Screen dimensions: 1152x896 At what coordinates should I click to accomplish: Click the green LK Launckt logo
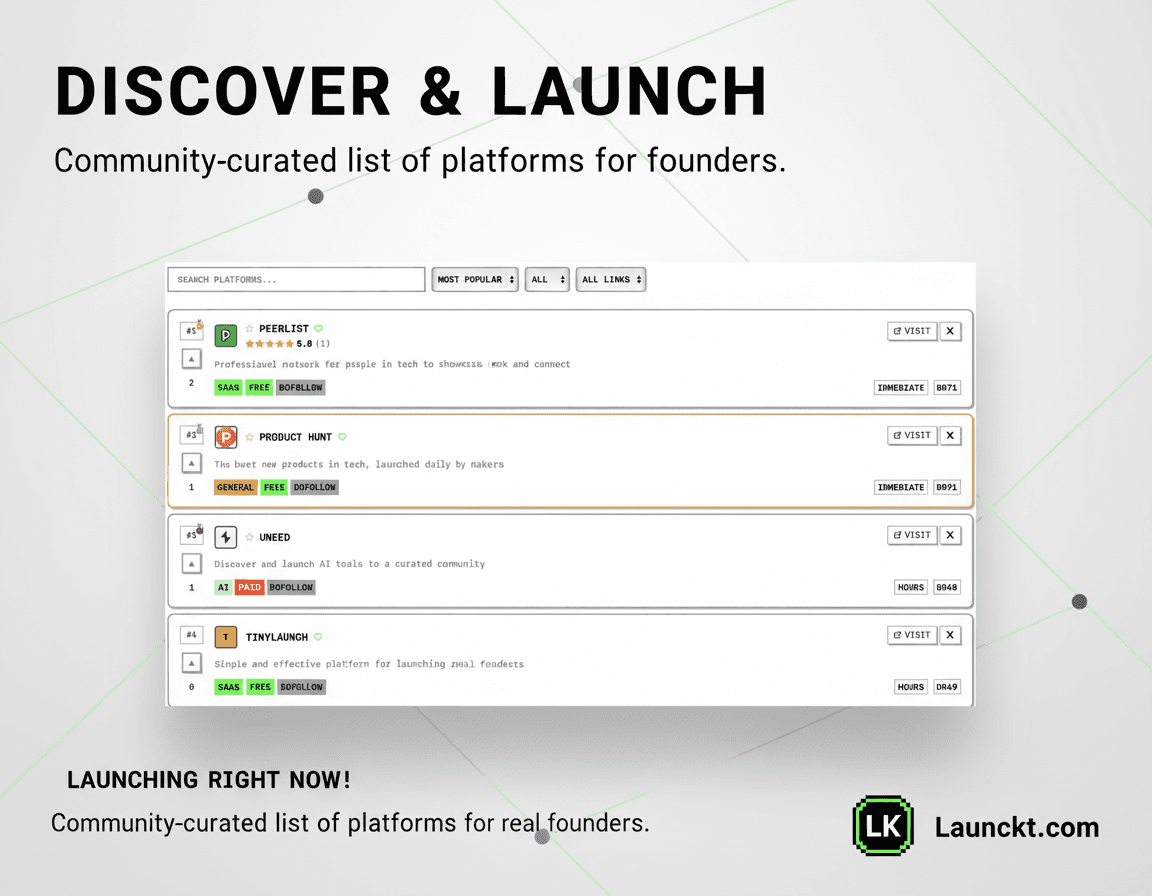pyautogui.click(x=883, y=825)
